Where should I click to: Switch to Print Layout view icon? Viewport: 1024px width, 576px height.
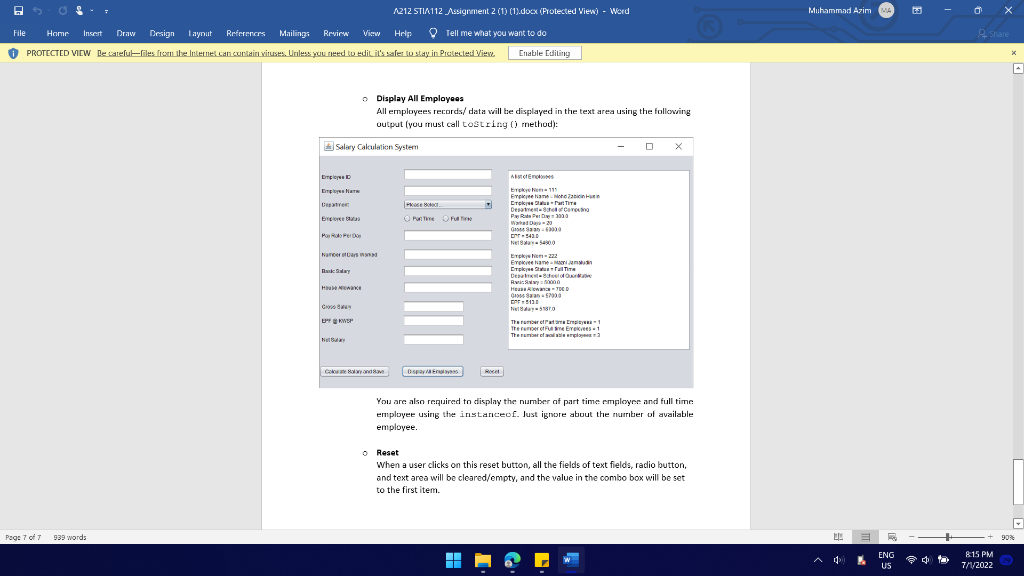tap(865, 537)
